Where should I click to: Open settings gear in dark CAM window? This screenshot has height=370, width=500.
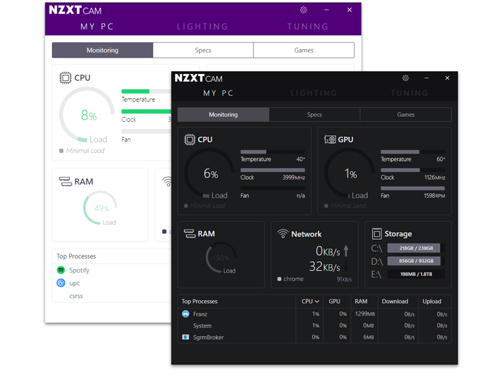405,78
